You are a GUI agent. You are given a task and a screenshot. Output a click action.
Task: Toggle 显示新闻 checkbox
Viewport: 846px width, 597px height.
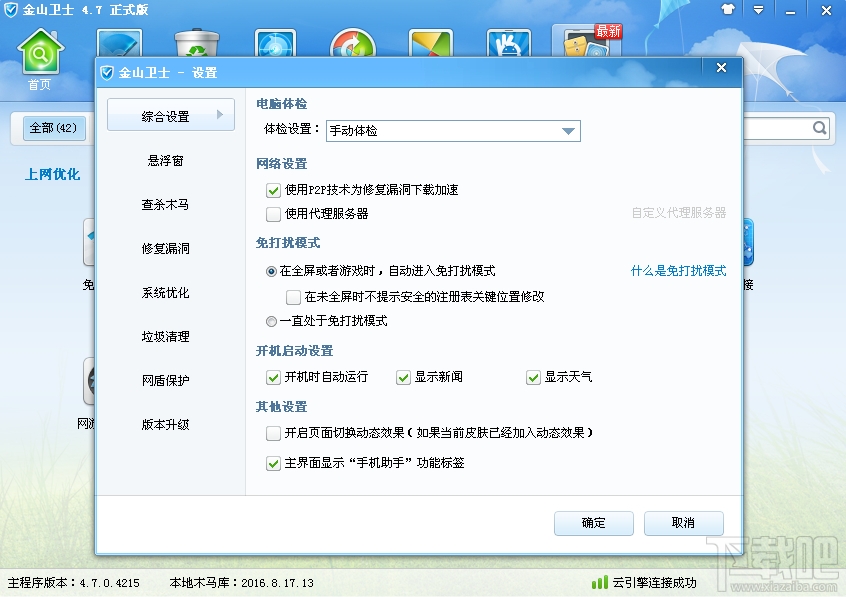coord(403,377)
